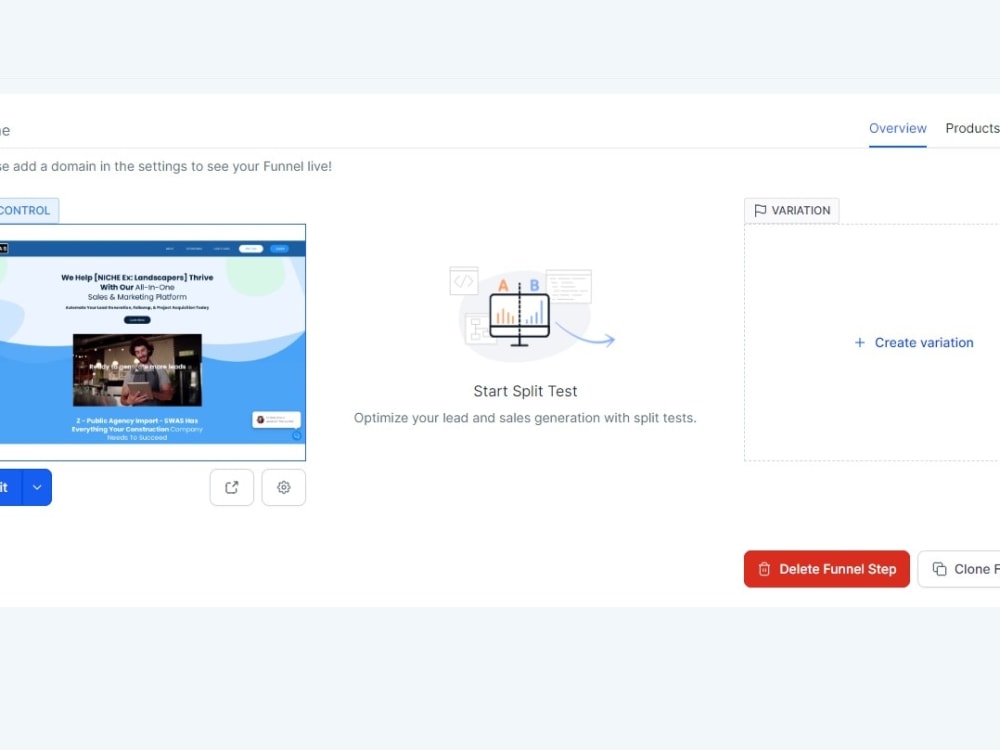Click the A/B split test illustration

(x=531, y=312)
